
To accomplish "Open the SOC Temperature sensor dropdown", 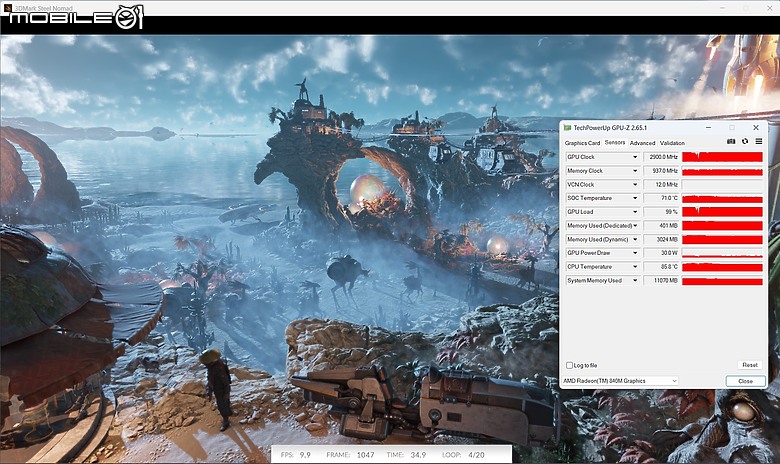I will [x=635, y=198].
